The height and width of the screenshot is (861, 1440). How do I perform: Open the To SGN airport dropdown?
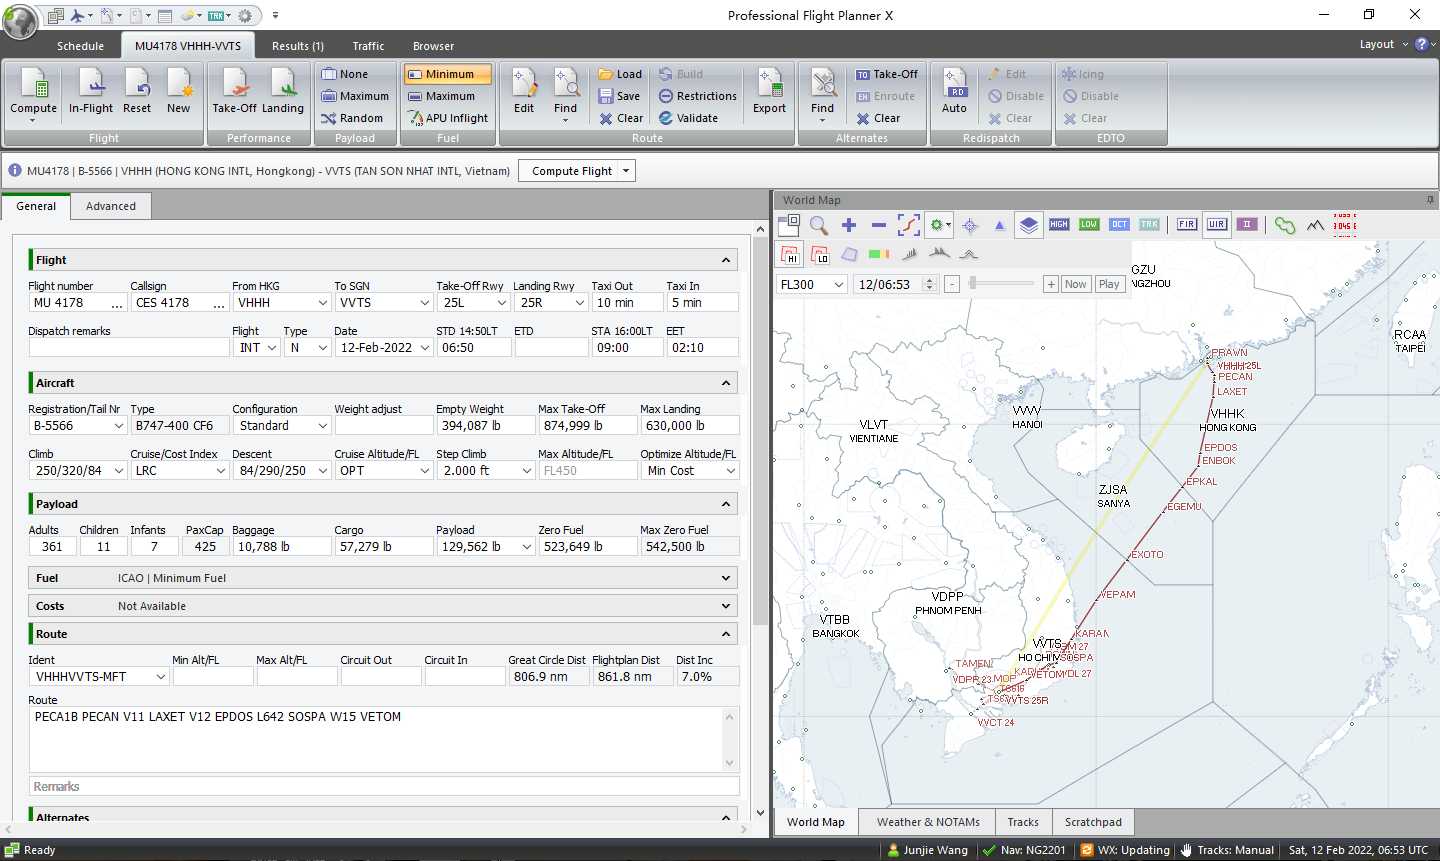point(424,303)
